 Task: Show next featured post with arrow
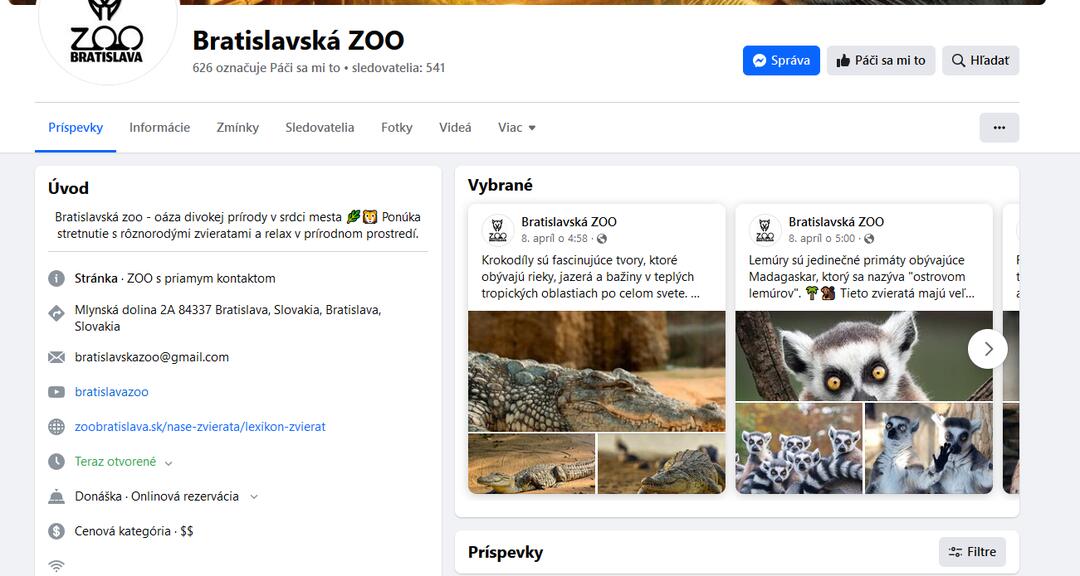tap(988, 349)
